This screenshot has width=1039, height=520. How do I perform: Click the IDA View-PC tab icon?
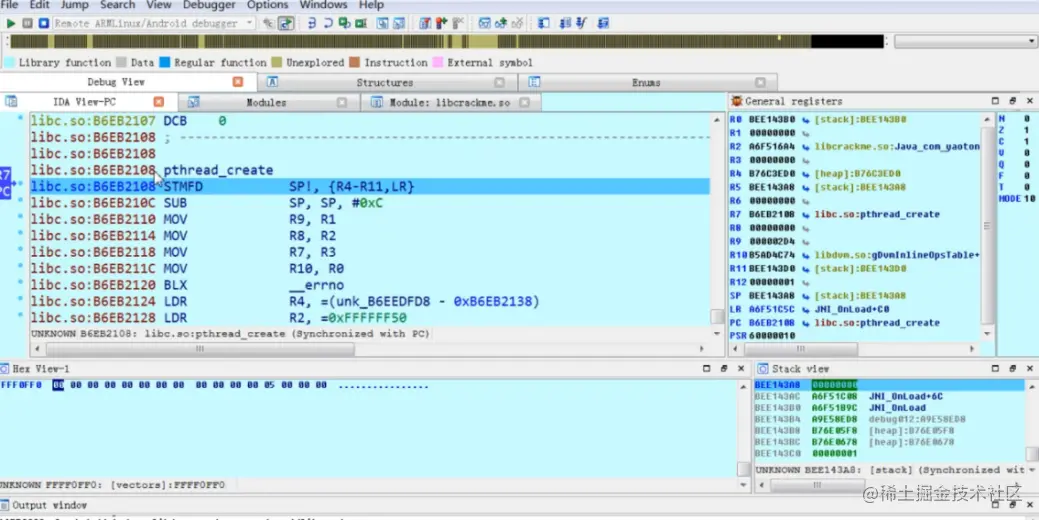point(11,102)
